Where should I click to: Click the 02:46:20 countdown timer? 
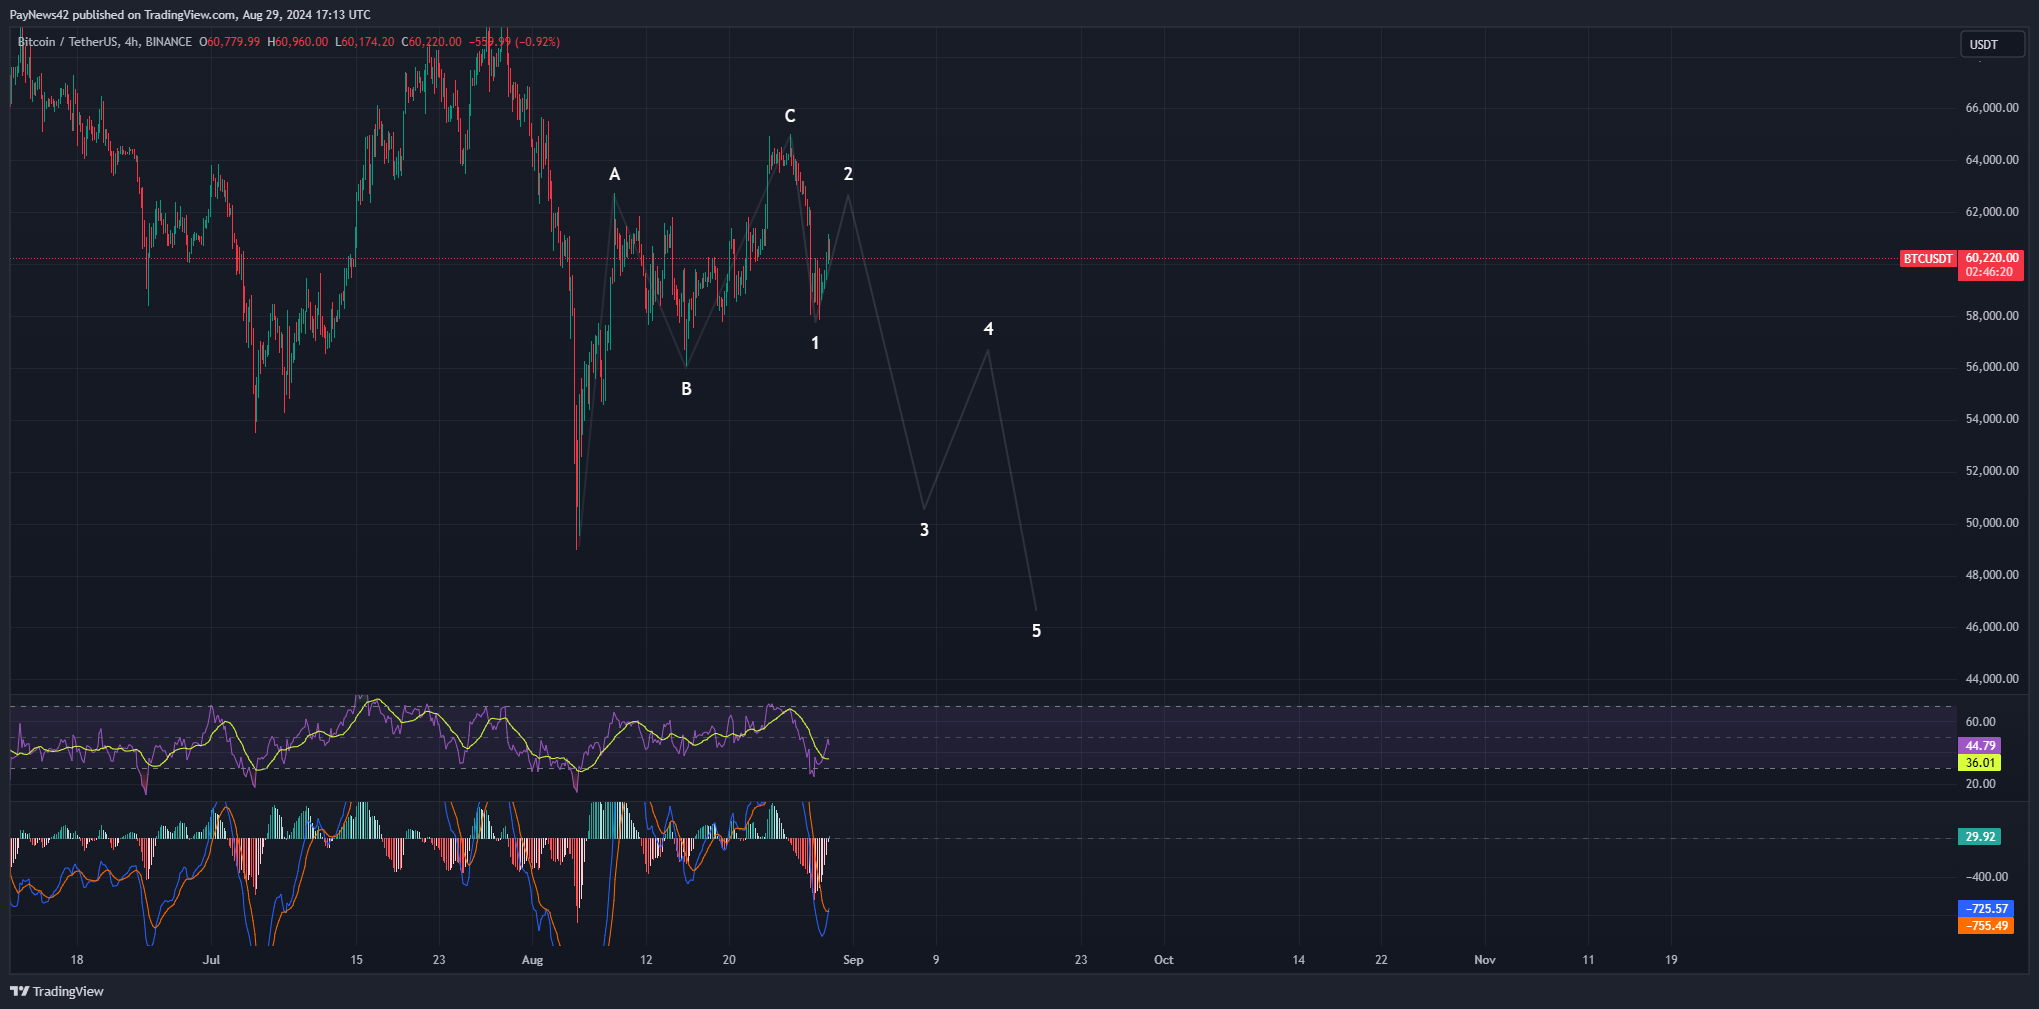pos(1989,272)
